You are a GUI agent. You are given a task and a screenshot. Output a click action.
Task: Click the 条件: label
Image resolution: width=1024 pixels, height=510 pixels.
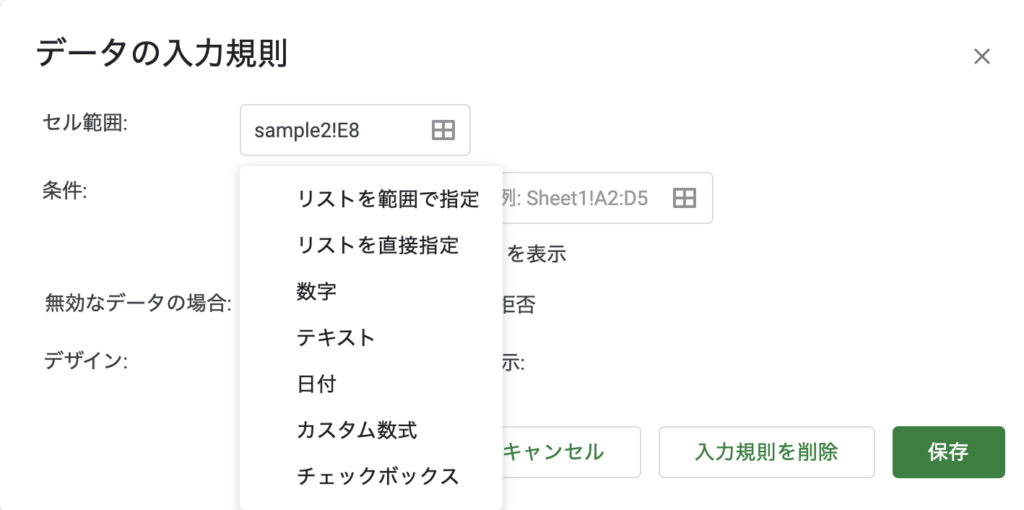tap(65, 190)
